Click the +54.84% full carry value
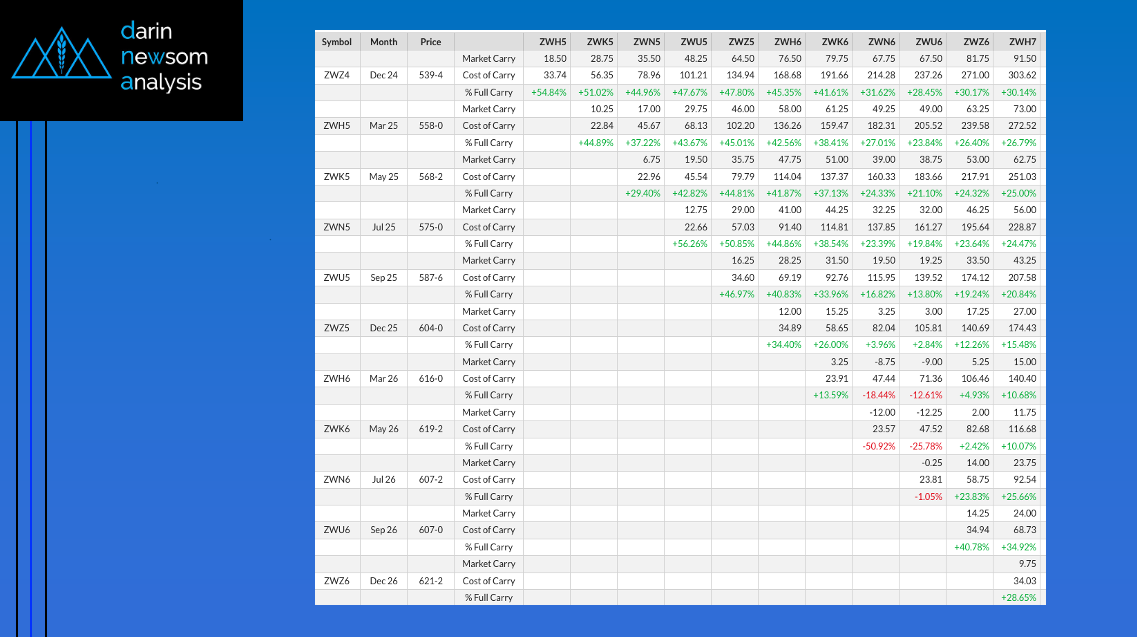The width and height of the screenshot is (1137, 637). click(x=549, y=92)
